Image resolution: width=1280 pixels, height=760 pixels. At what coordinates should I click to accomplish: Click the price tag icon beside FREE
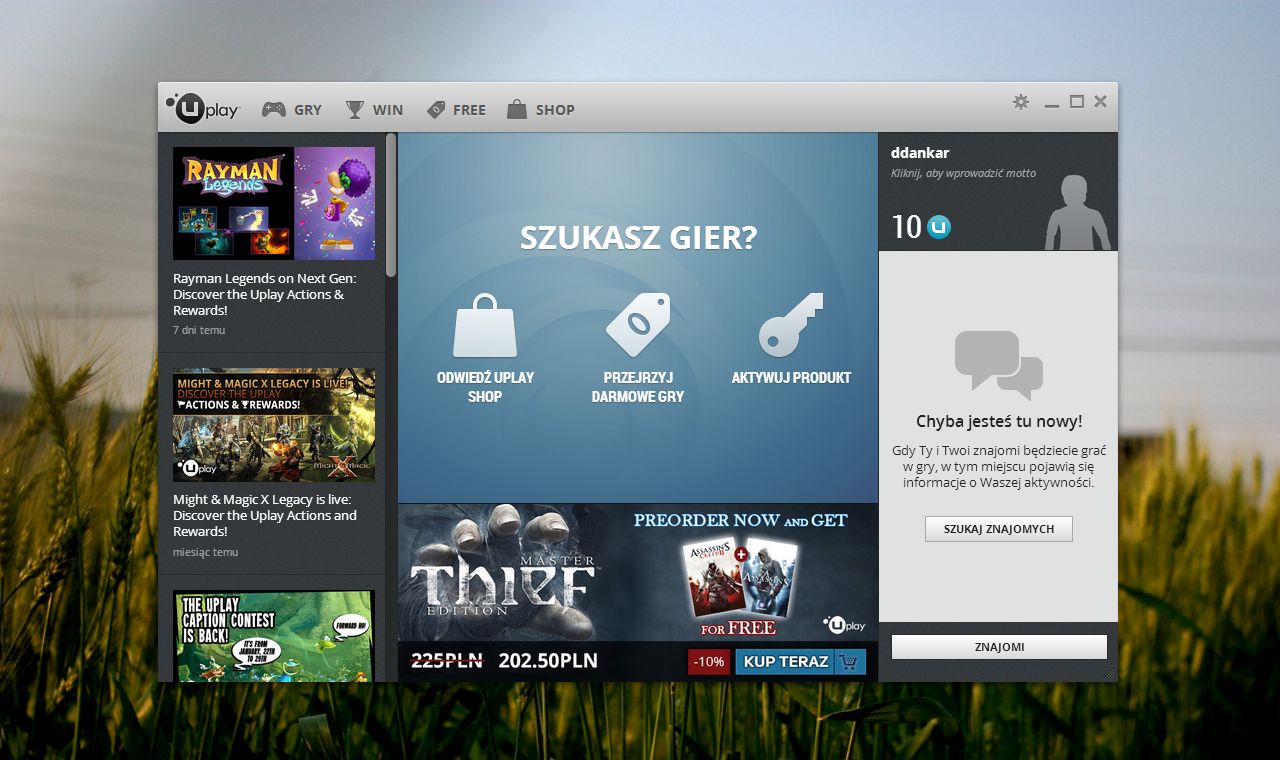click(x=435, y=110)
